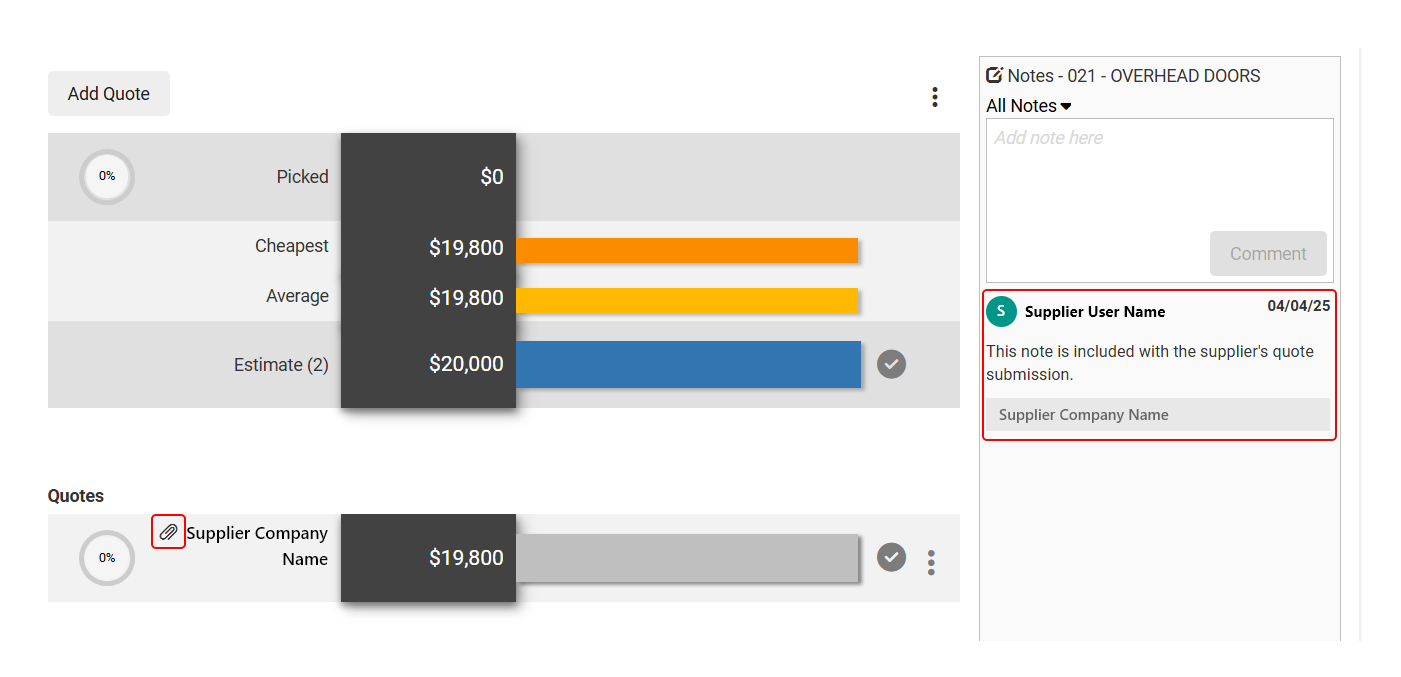Toggle the Estimate row checkmark
This screenshot has width=1401, height=677.
(891, 364)
